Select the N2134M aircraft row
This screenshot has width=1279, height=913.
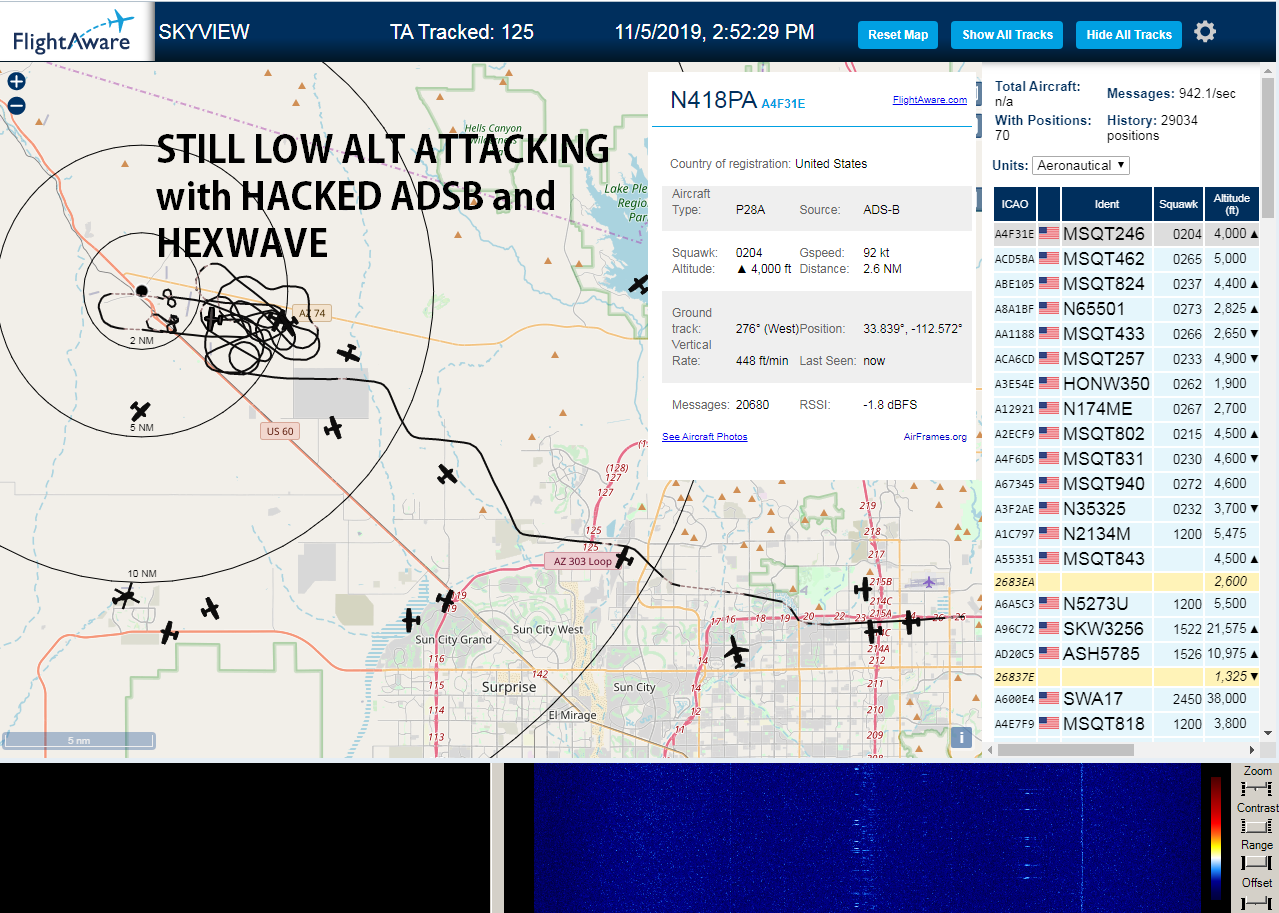coord(1127,534)
